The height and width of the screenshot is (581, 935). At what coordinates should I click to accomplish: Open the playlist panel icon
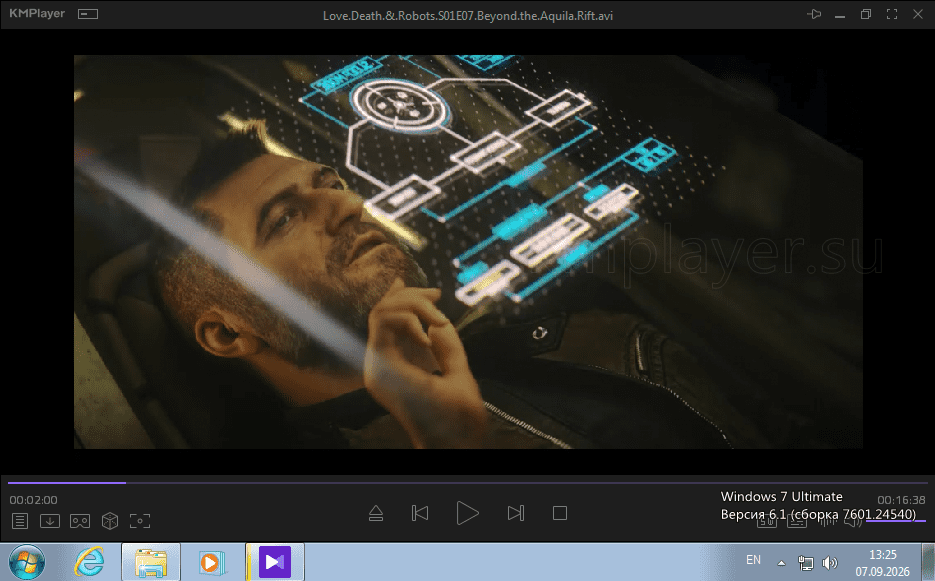(x=20, y=521)
